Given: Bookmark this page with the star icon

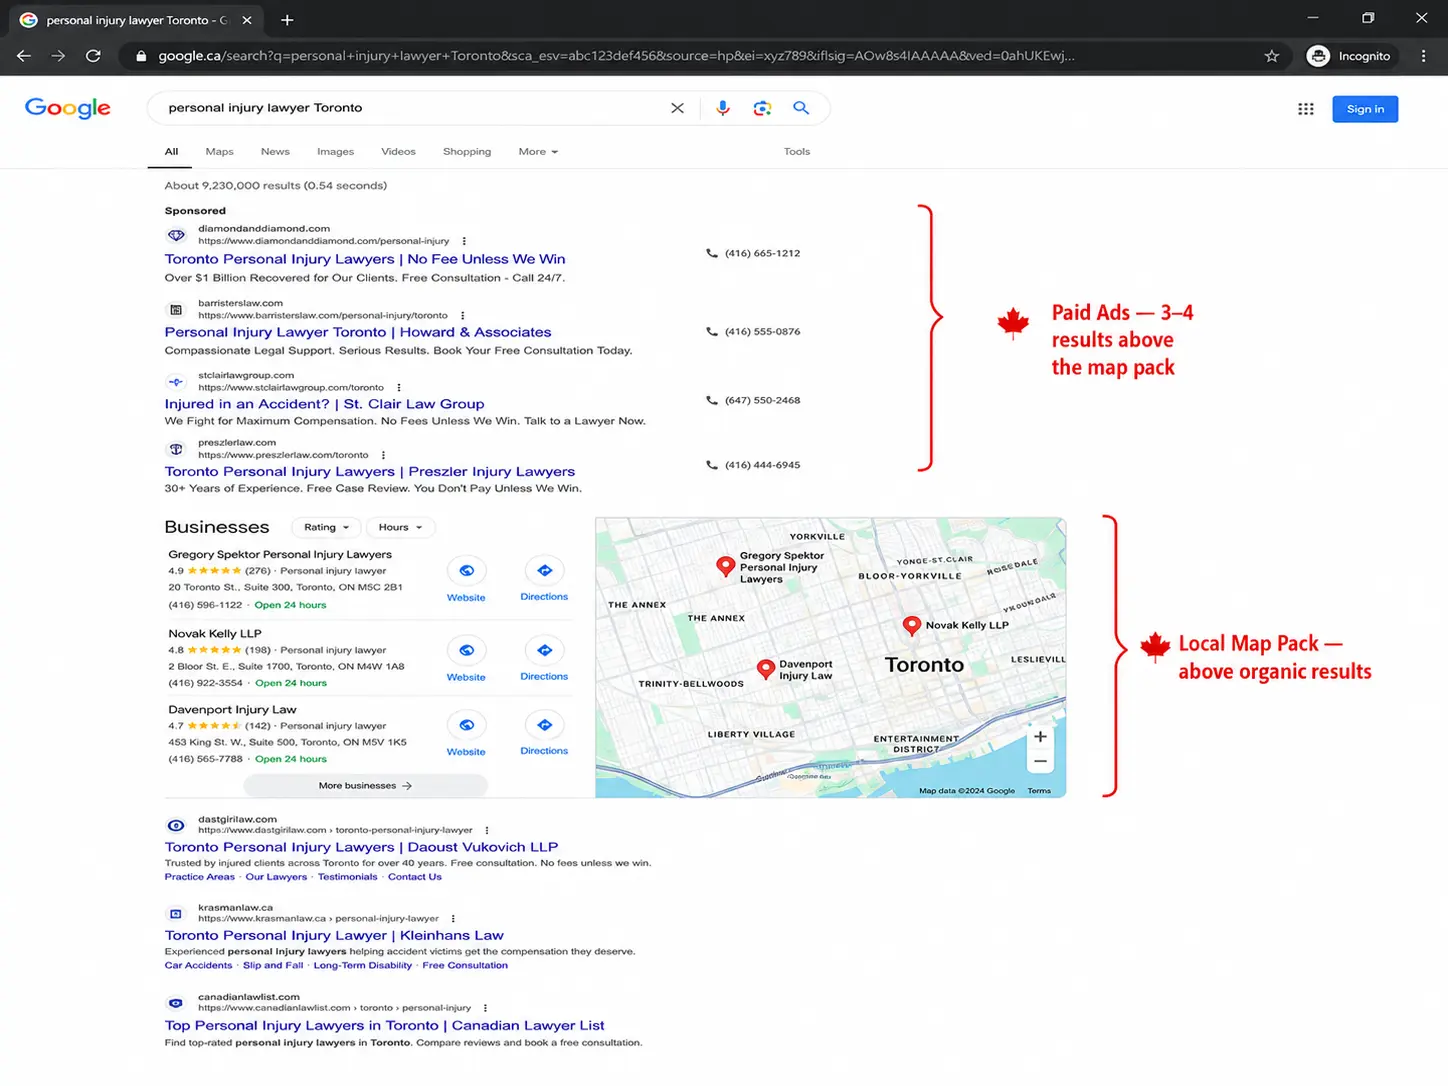Looking at the screenshot, I should pos(1272,56).
